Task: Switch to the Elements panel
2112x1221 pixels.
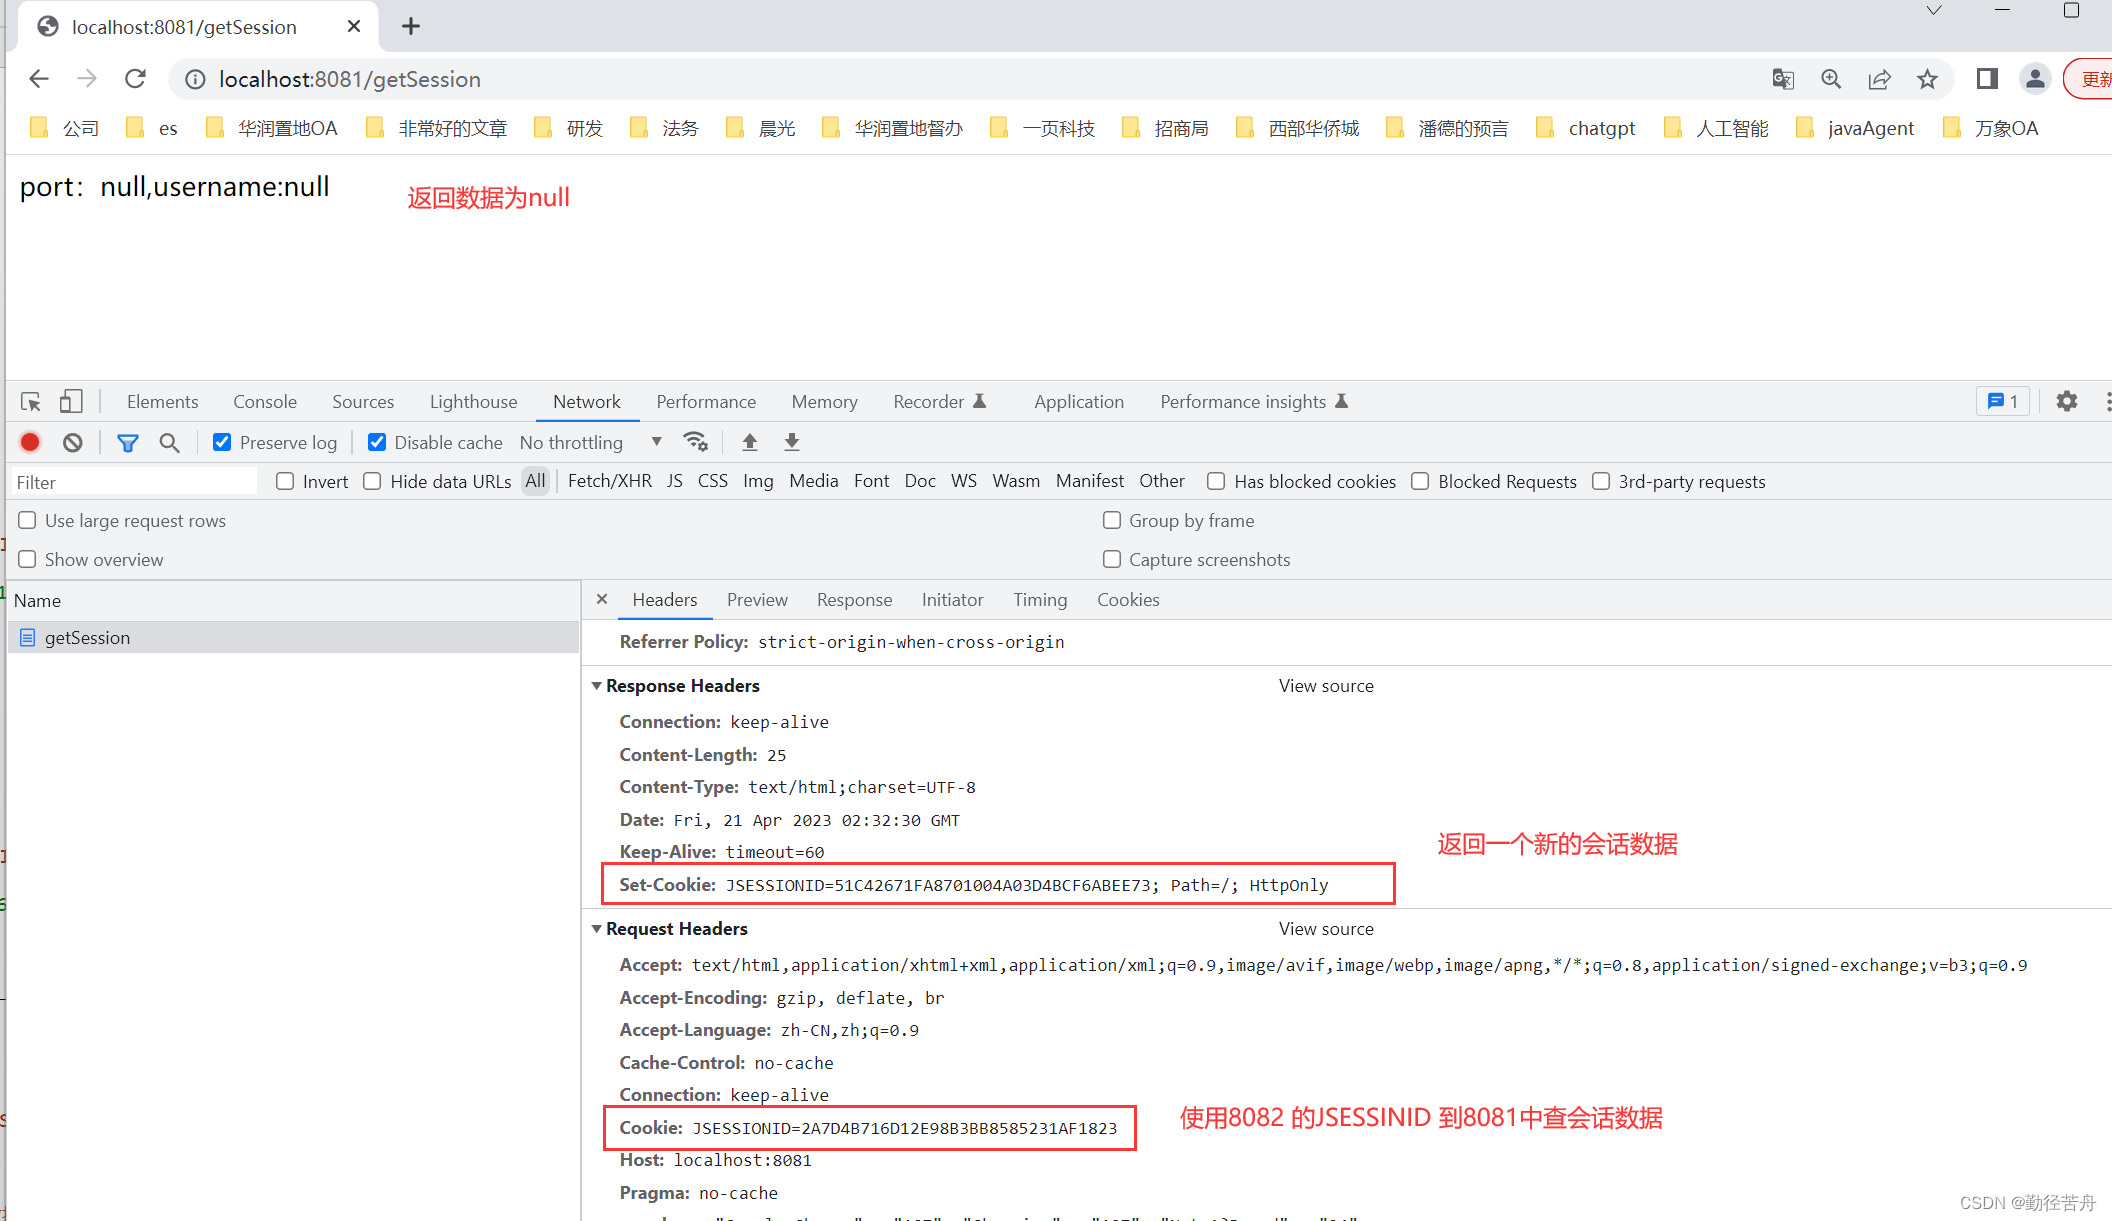Action: point(162,401)
